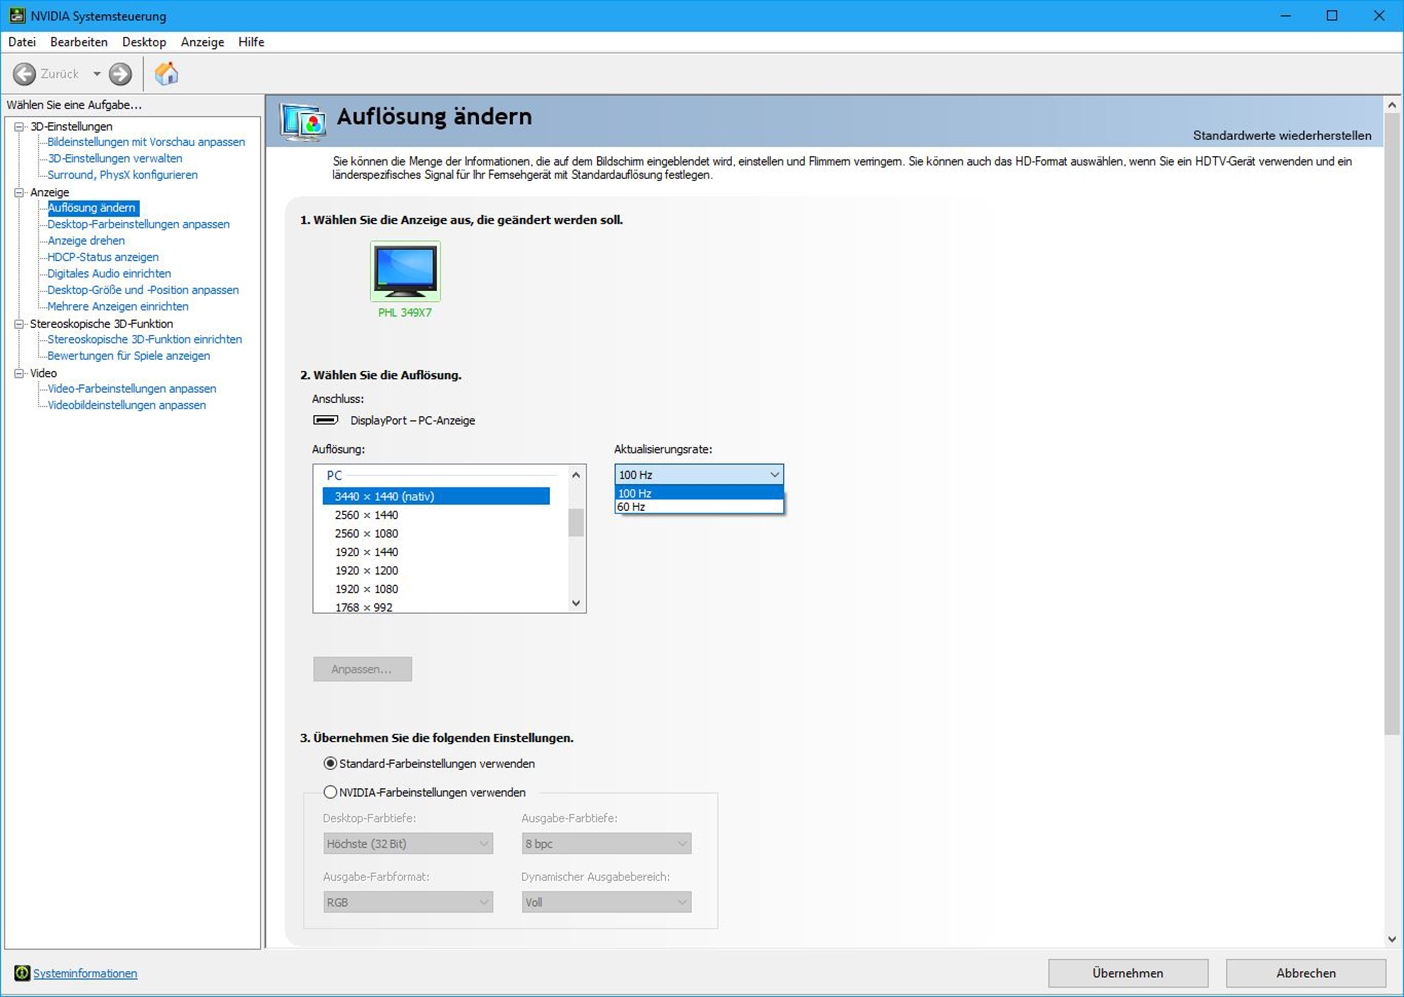This screenshot has width=1404, height=997.
Task: Open Desktop-Größe und -Position anpassen
Action: (143, 290)
